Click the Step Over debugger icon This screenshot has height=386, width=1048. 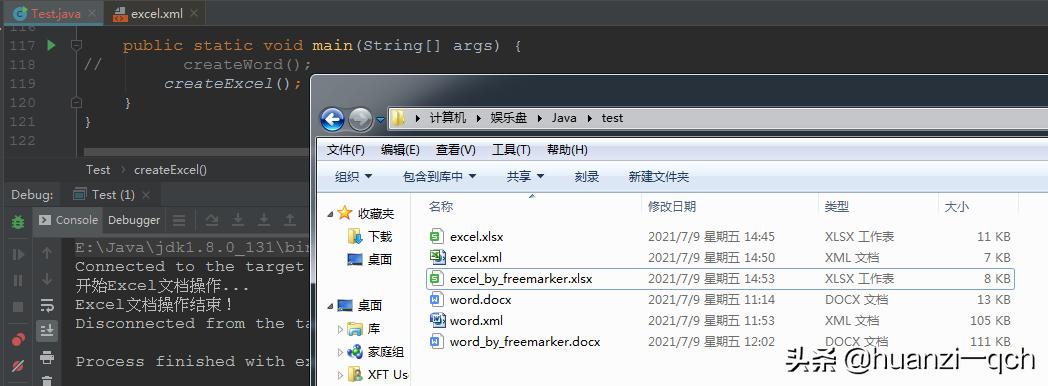(212, 220)
